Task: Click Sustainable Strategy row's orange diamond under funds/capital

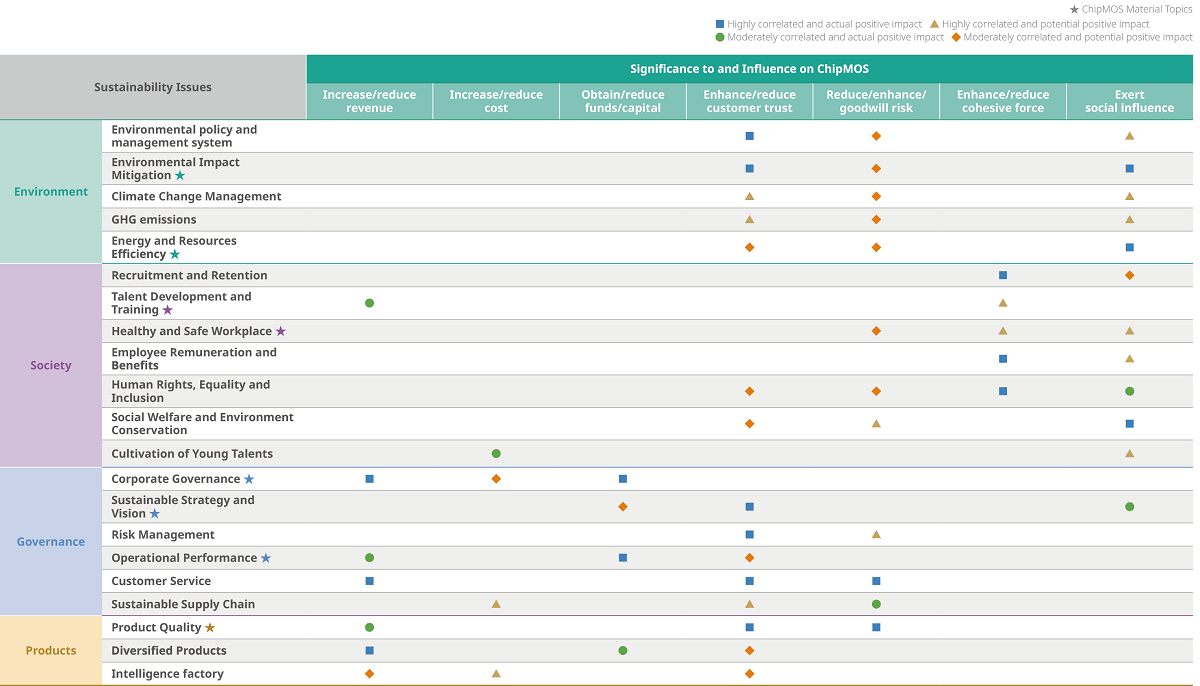Action: tap(623, 507)
